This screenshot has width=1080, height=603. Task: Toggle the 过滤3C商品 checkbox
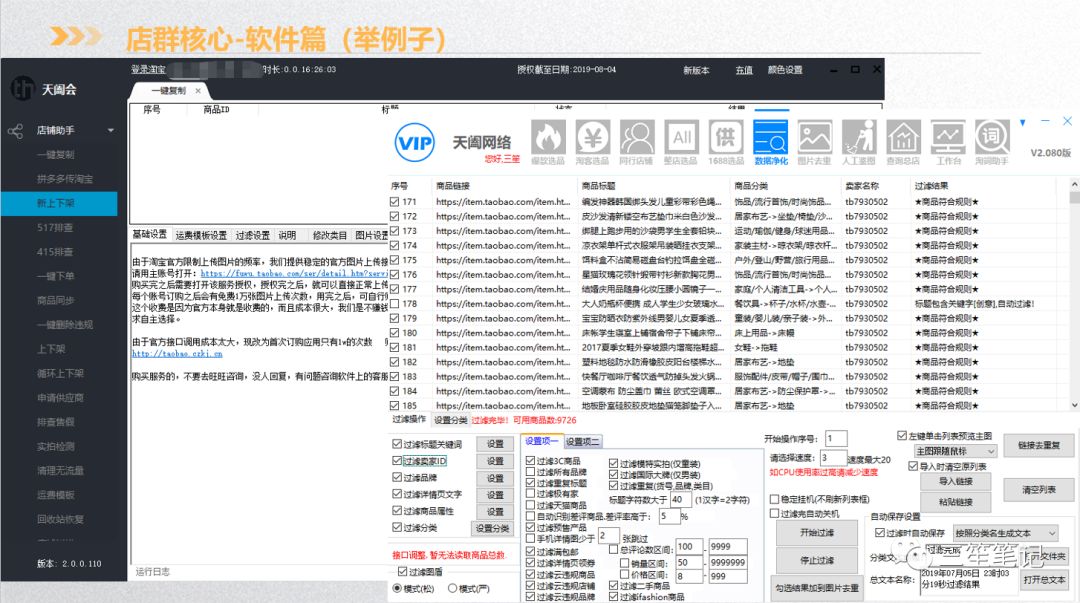530,460
